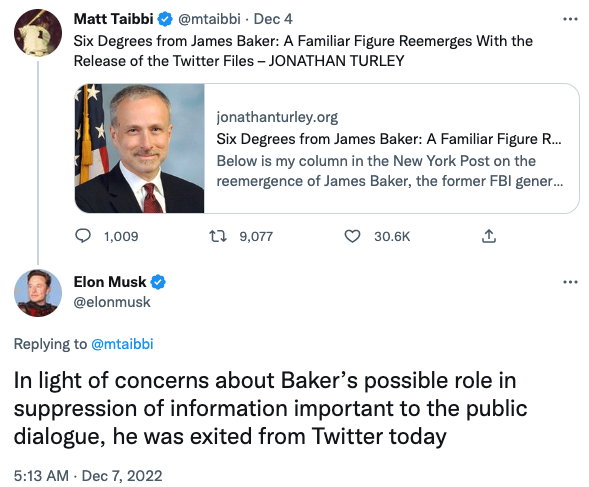Open Matt Taibbi's profile avatar

point(38,33)
